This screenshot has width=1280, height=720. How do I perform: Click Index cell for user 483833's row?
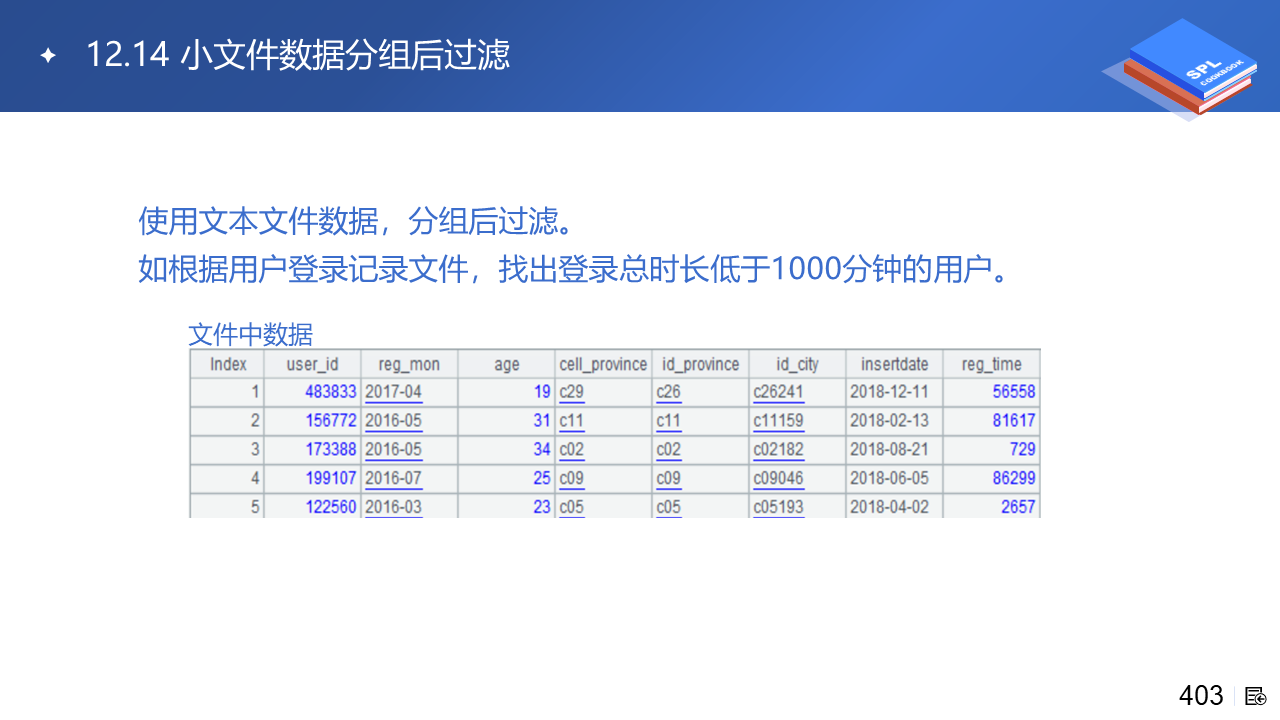click(x=227, y=392)
